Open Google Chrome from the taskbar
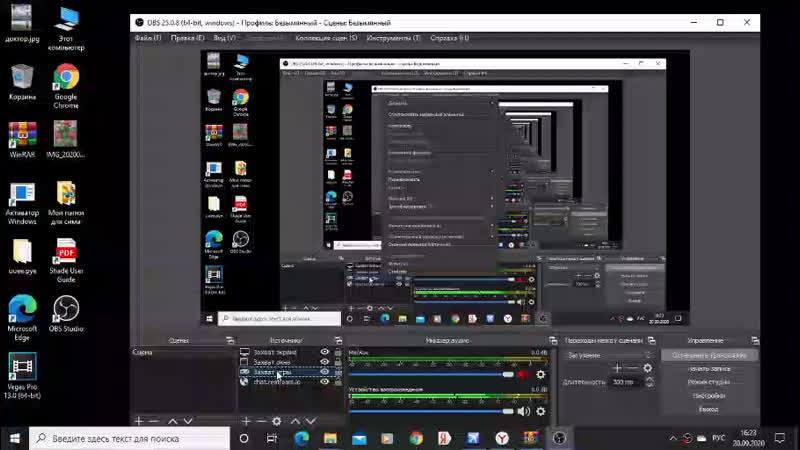This screenshot has height=450, width=800. coord(416,438)
